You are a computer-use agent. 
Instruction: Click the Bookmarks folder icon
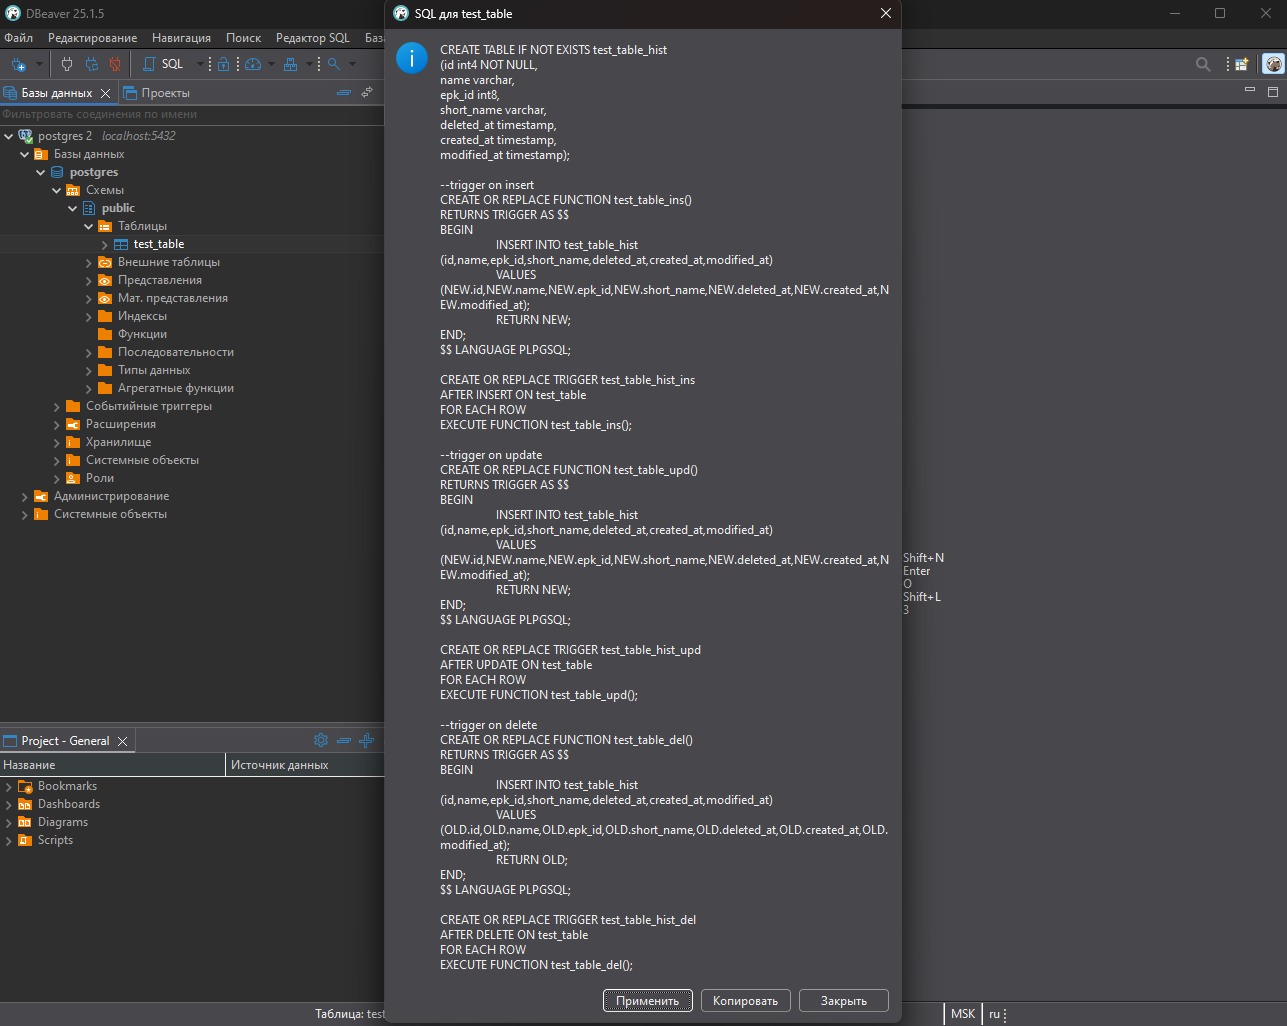tap(25, 786)
